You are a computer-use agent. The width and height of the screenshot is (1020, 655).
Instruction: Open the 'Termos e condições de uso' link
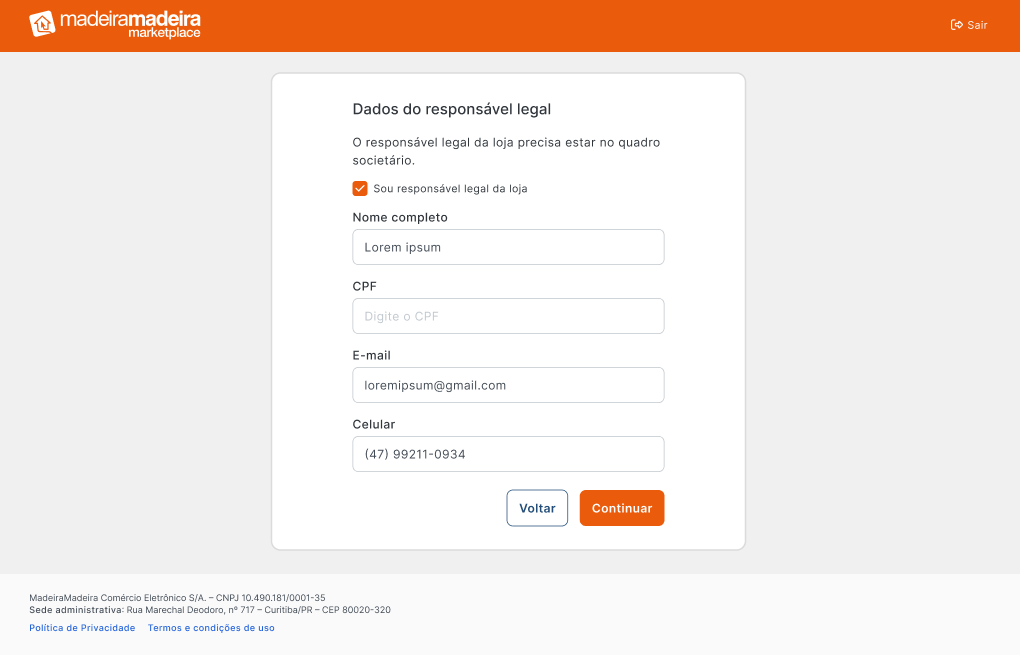coord(211,628)
